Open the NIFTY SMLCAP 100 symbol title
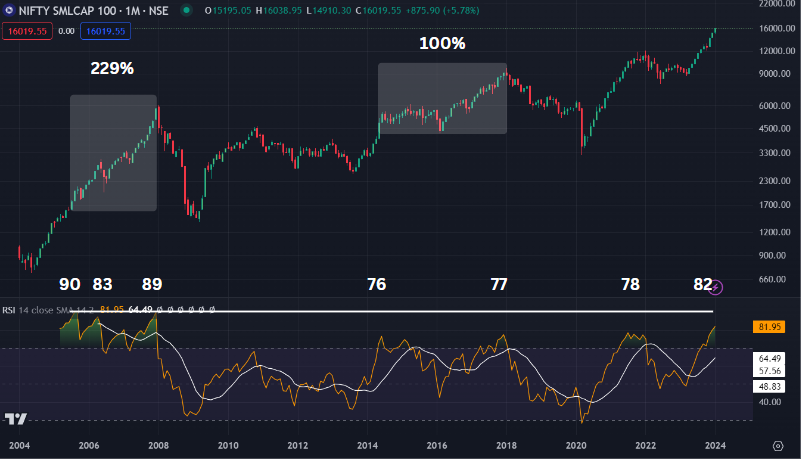The width and height of the screenshot is (802, 460). pos(94,10)
